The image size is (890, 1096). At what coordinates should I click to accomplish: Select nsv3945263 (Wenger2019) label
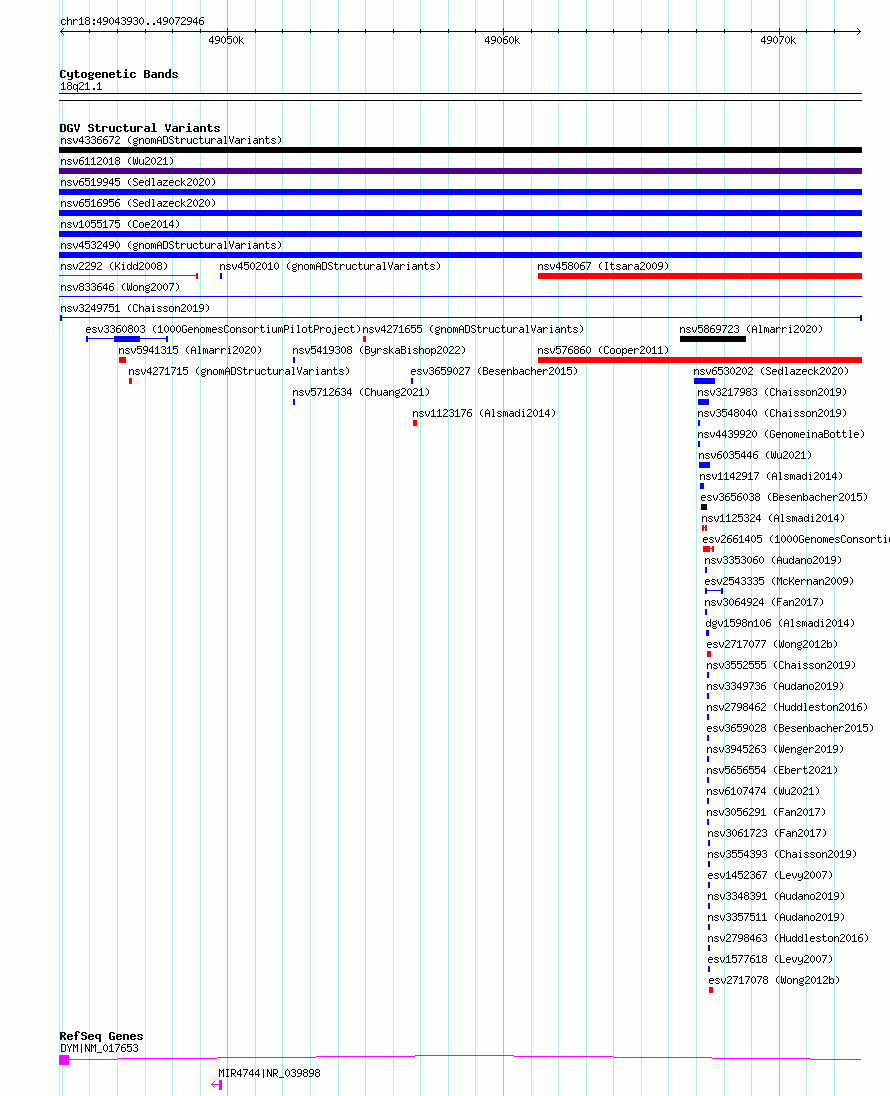pos(775,749)
